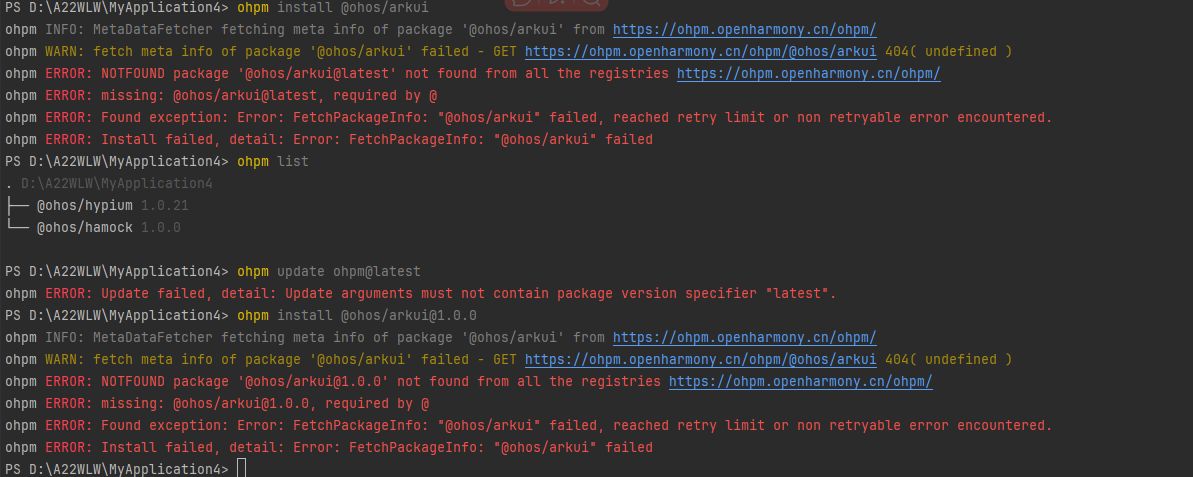Click version 1.0.0 beside @ohos/hamock

161,227
